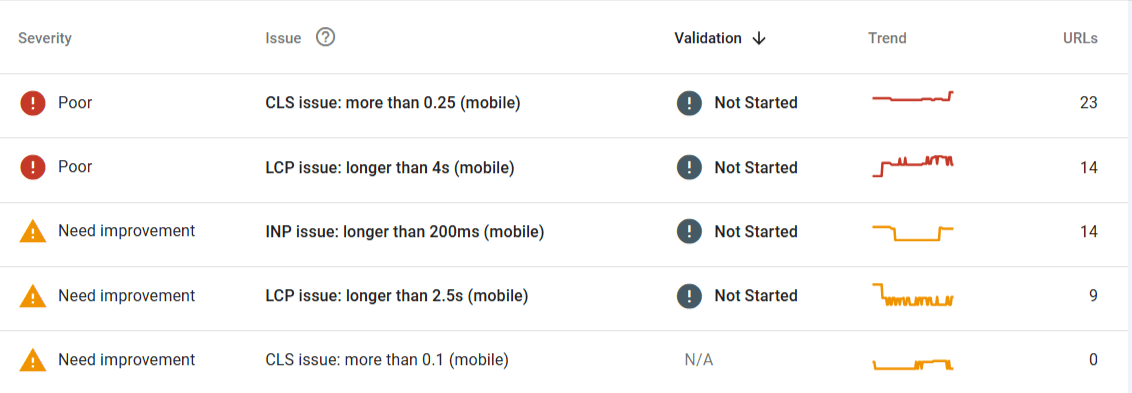Sort by the Validation column header
Viewport: 1132px width, 393px height.
[x=708, y=39]
